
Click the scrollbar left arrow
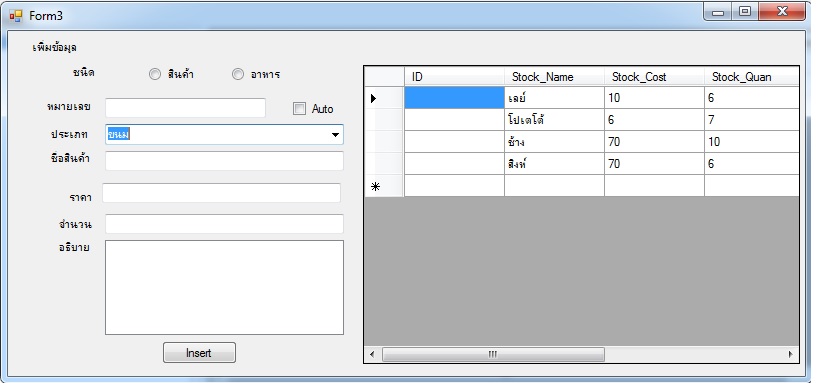point(372,354)
